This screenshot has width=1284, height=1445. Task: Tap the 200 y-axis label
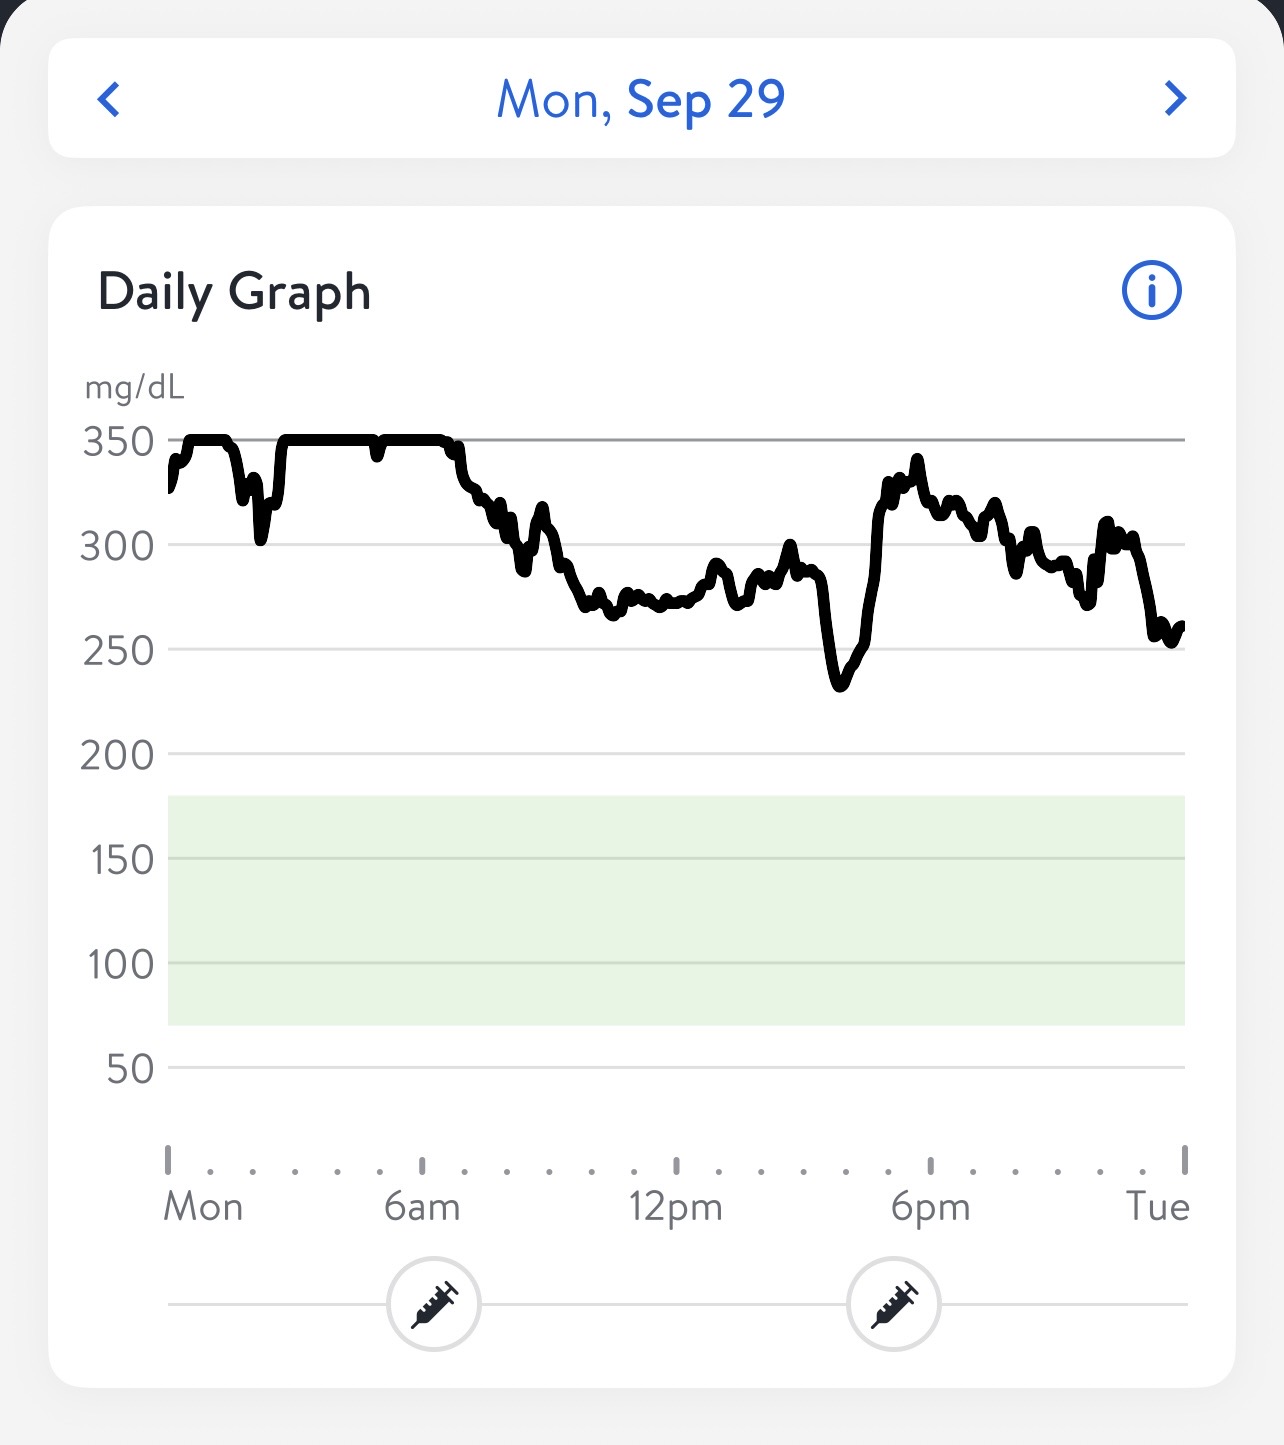pyautogui.click(x=118, y=755)
